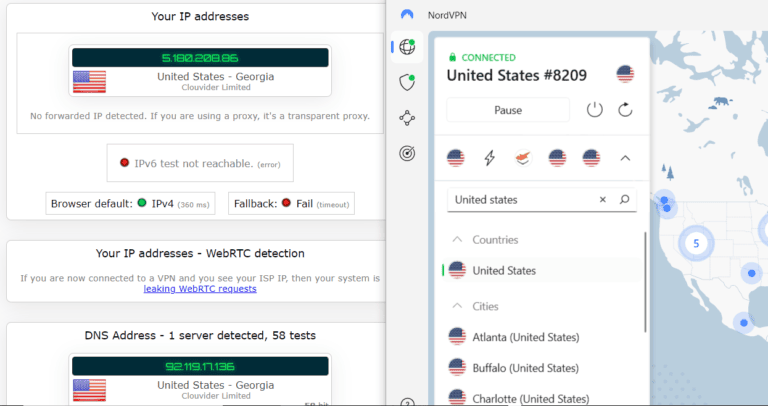
Task: Collapse the recent connections chevron
Action: (x=625, y=158)
